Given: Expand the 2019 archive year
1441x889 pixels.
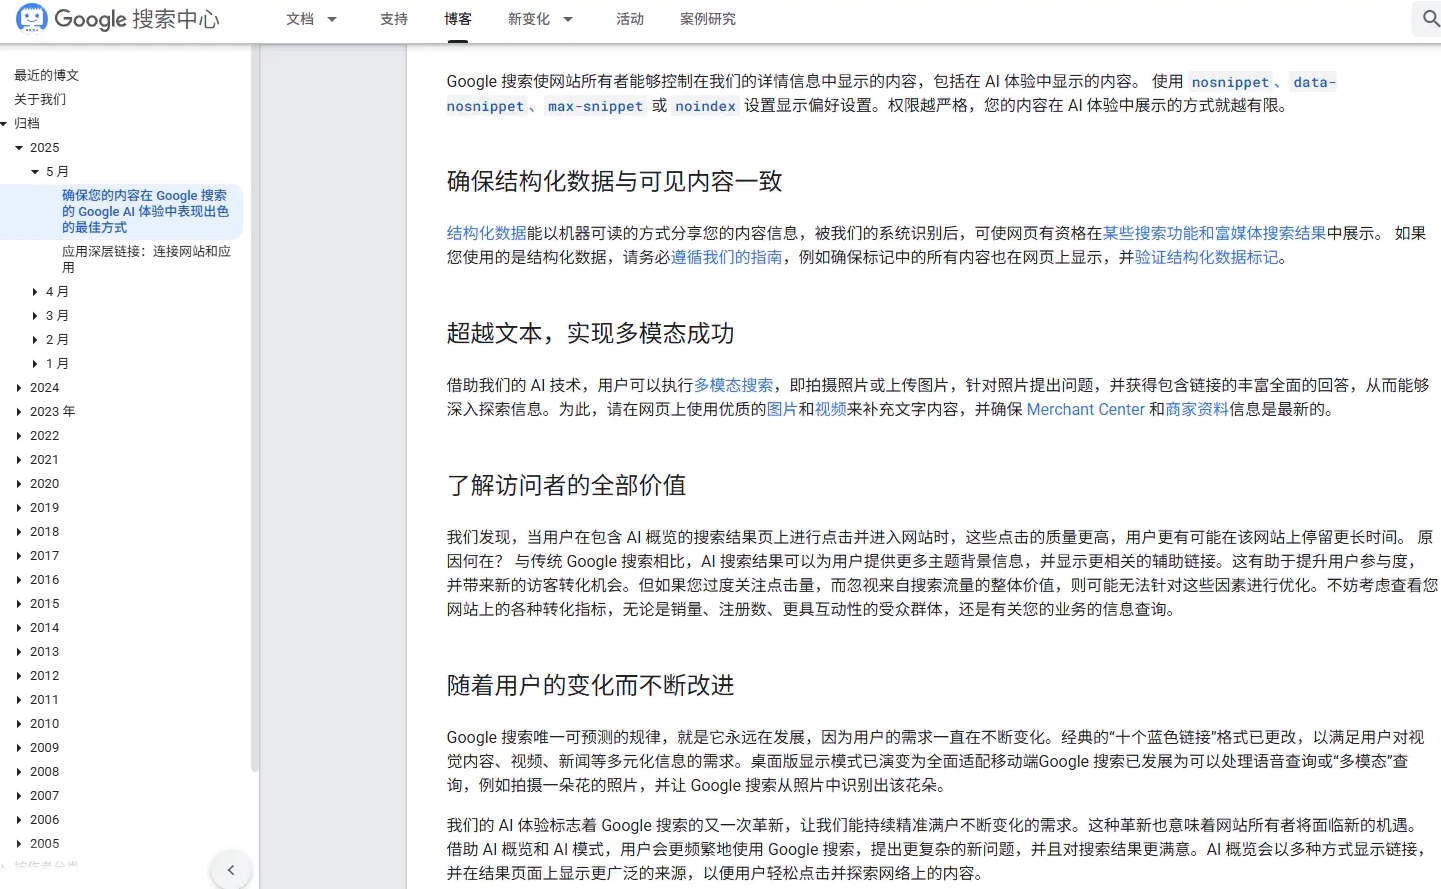Looking at the screenshot, I should click(x=19, y=507).
